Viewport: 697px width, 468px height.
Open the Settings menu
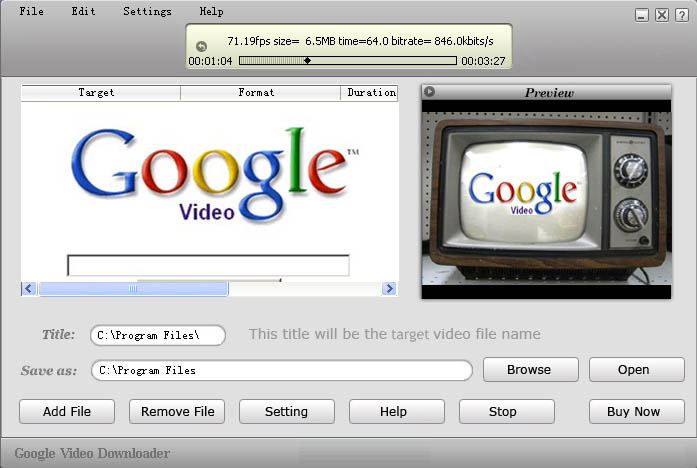(x=147, y=12)
